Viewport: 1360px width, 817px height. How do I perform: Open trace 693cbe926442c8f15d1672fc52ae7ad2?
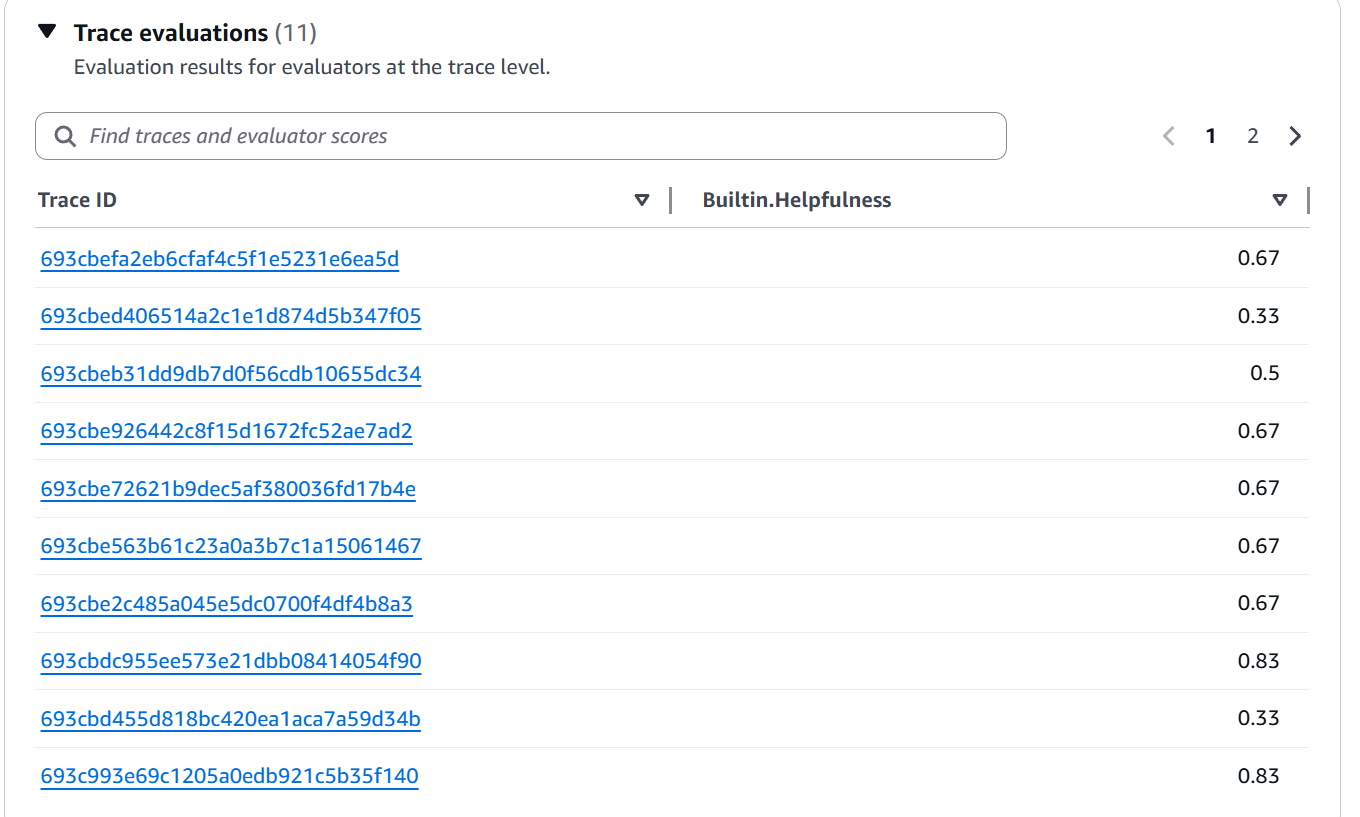pos(225,430)
